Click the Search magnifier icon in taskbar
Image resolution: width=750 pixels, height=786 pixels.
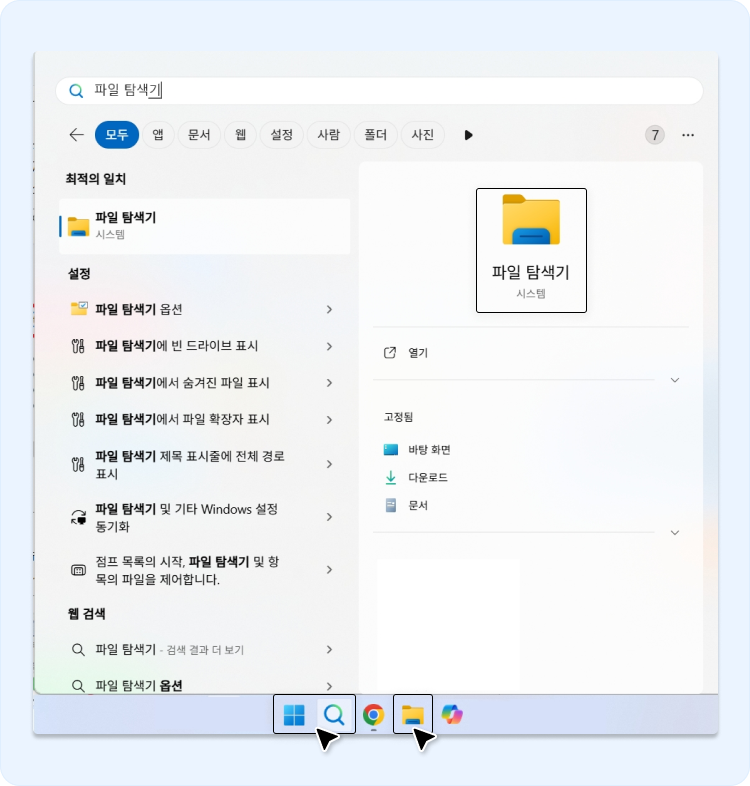(334, 715)
